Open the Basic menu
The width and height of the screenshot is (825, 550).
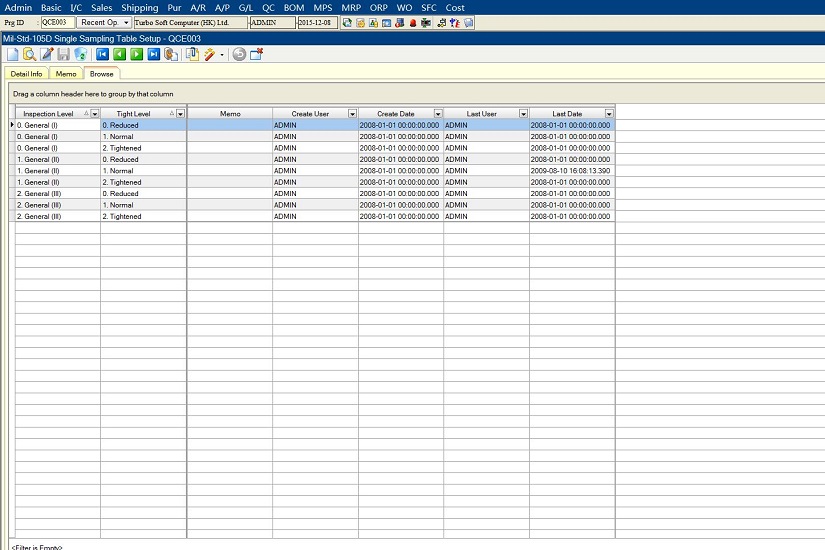51,7
